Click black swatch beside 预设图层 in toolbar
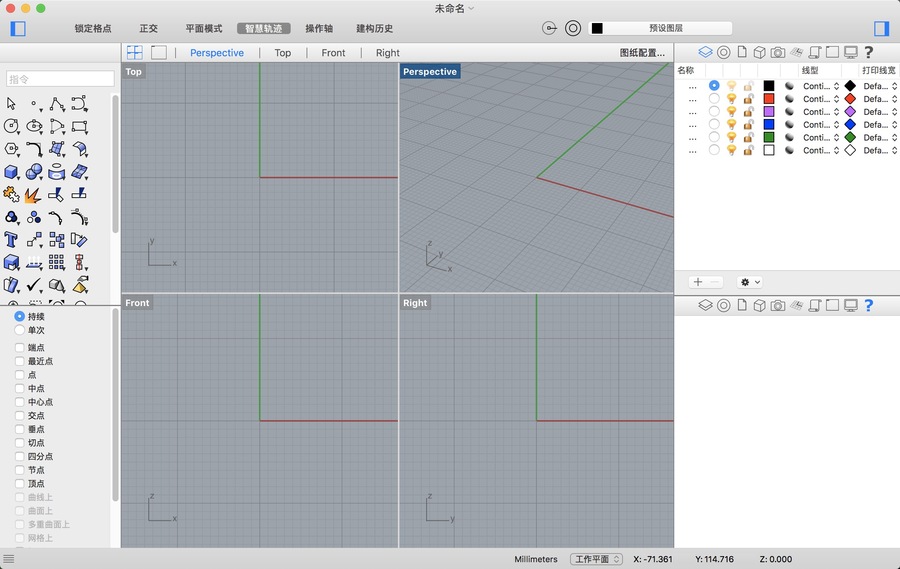 tap(598, 28)
